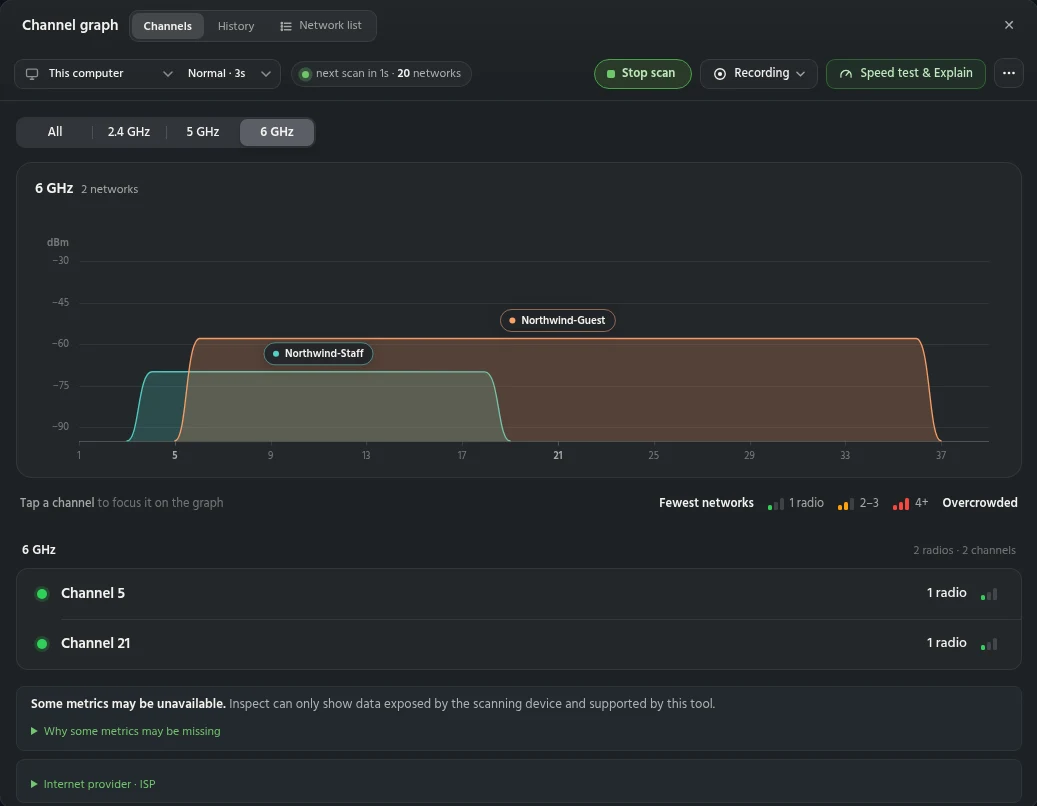The width and height of the screenshot is (1037, 806).
Task: Select the 6 GHz band filter
Action: click(276, 132)
